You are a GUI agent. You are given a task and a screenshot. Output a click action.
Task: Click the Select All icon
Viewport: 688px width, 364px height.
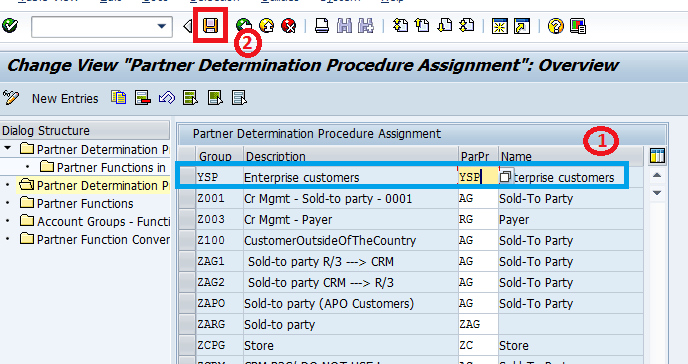click(x=190, y=97)
